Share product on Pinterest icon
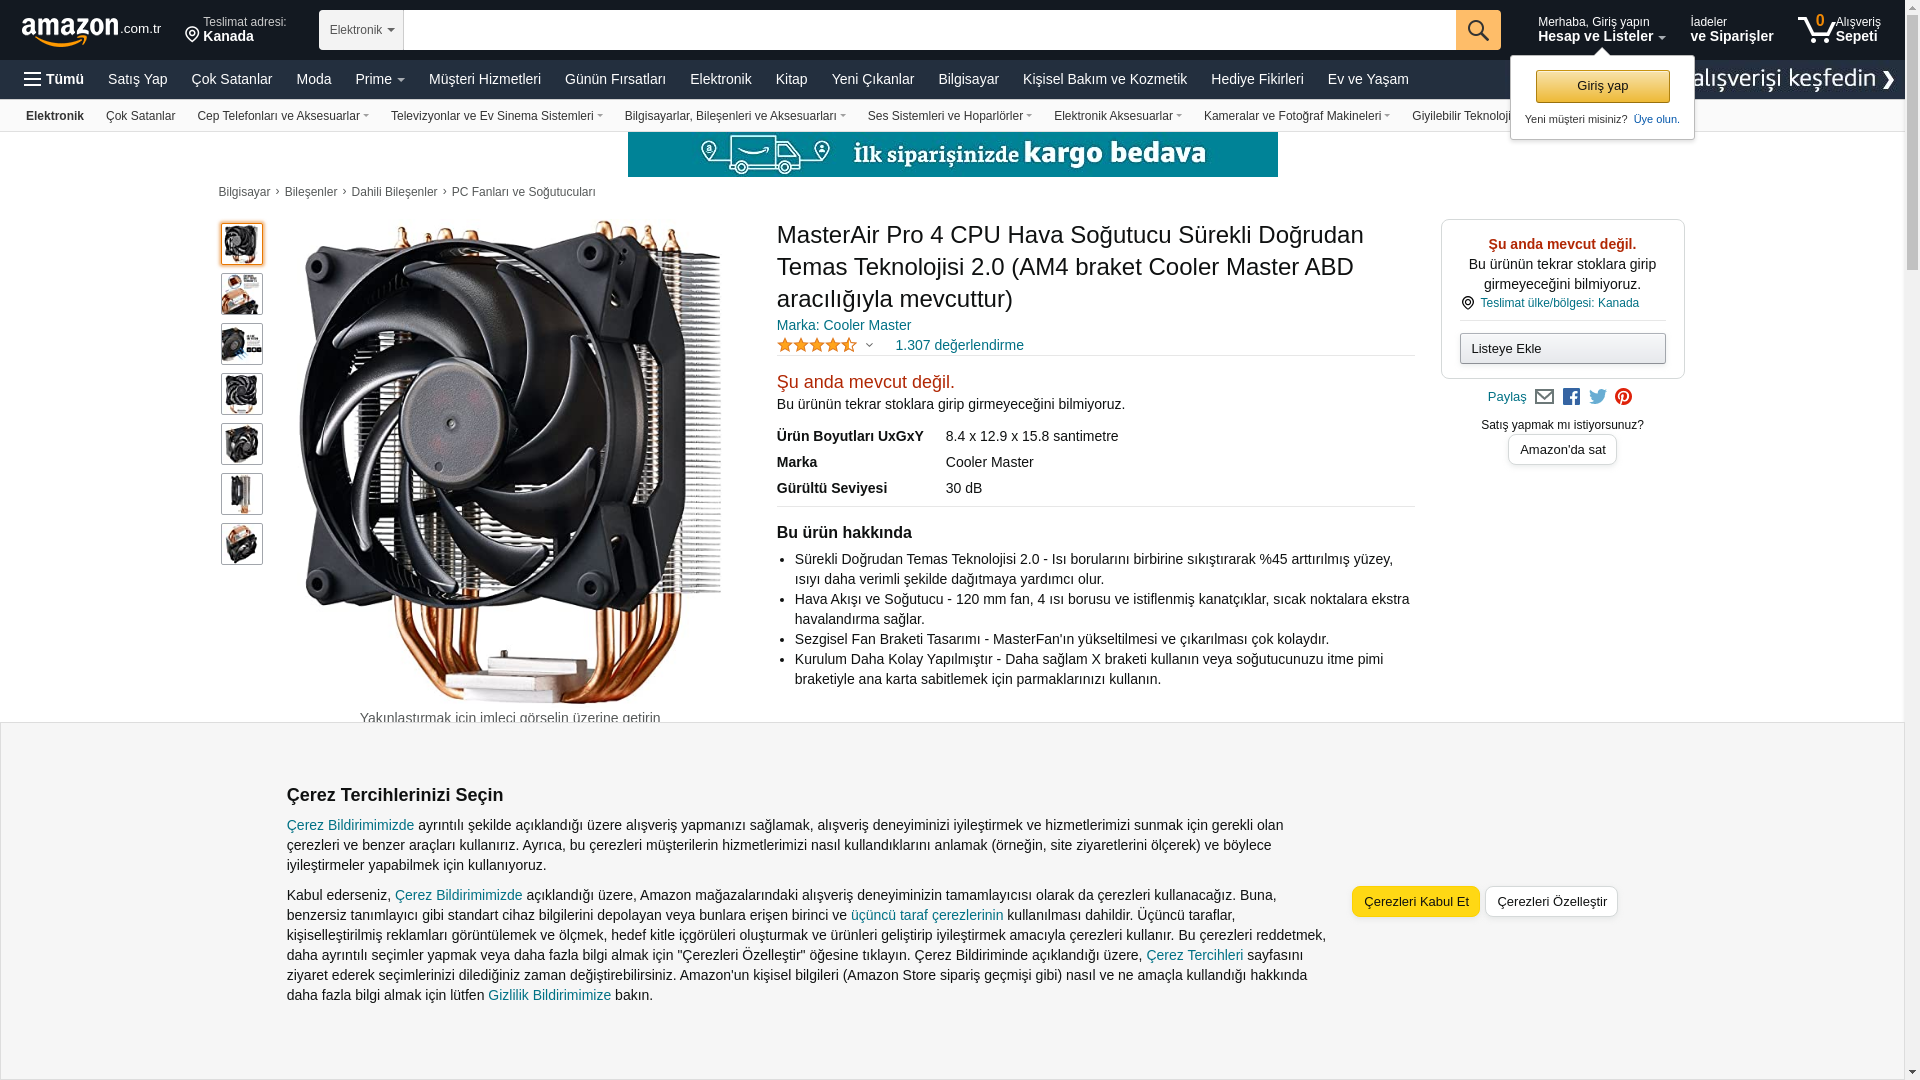Screen dimensions: 1920x1080 coord(1623,397)
